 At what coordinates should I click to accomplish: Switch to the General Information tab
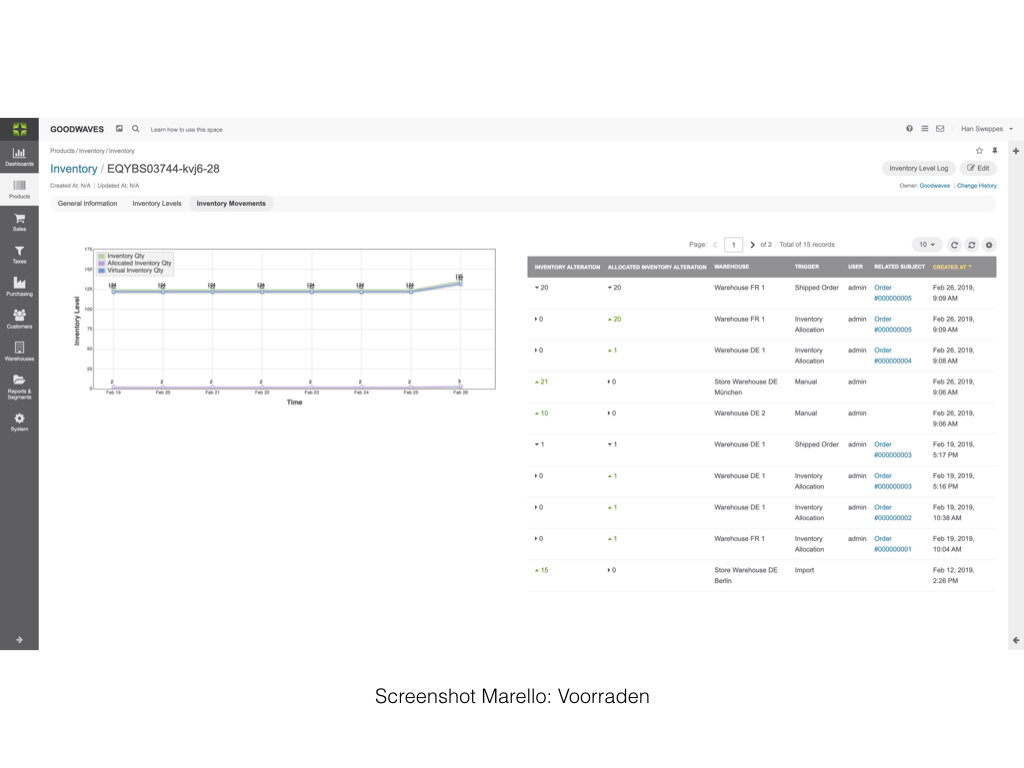pos(87,203)
